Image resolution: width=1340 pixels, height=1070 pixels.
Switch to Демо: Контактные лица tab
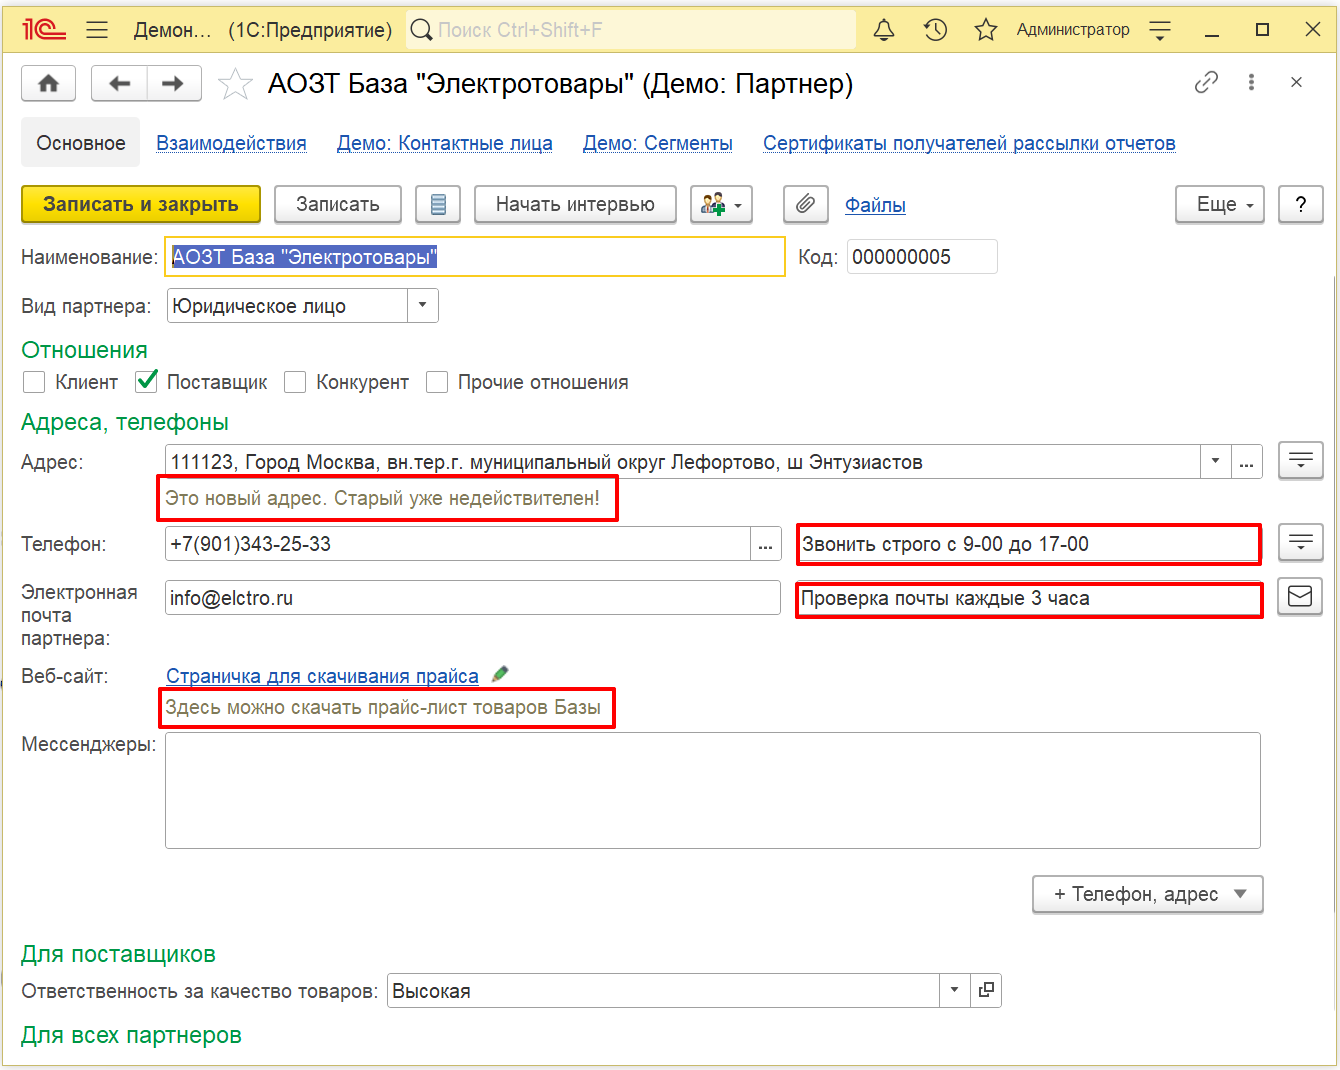coord(445,143)
